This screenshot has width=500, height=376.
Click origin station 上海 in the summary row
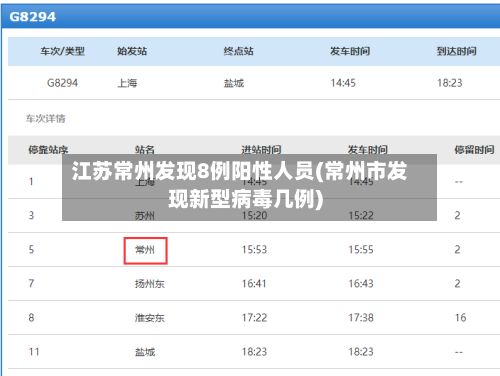coord(127,83)
